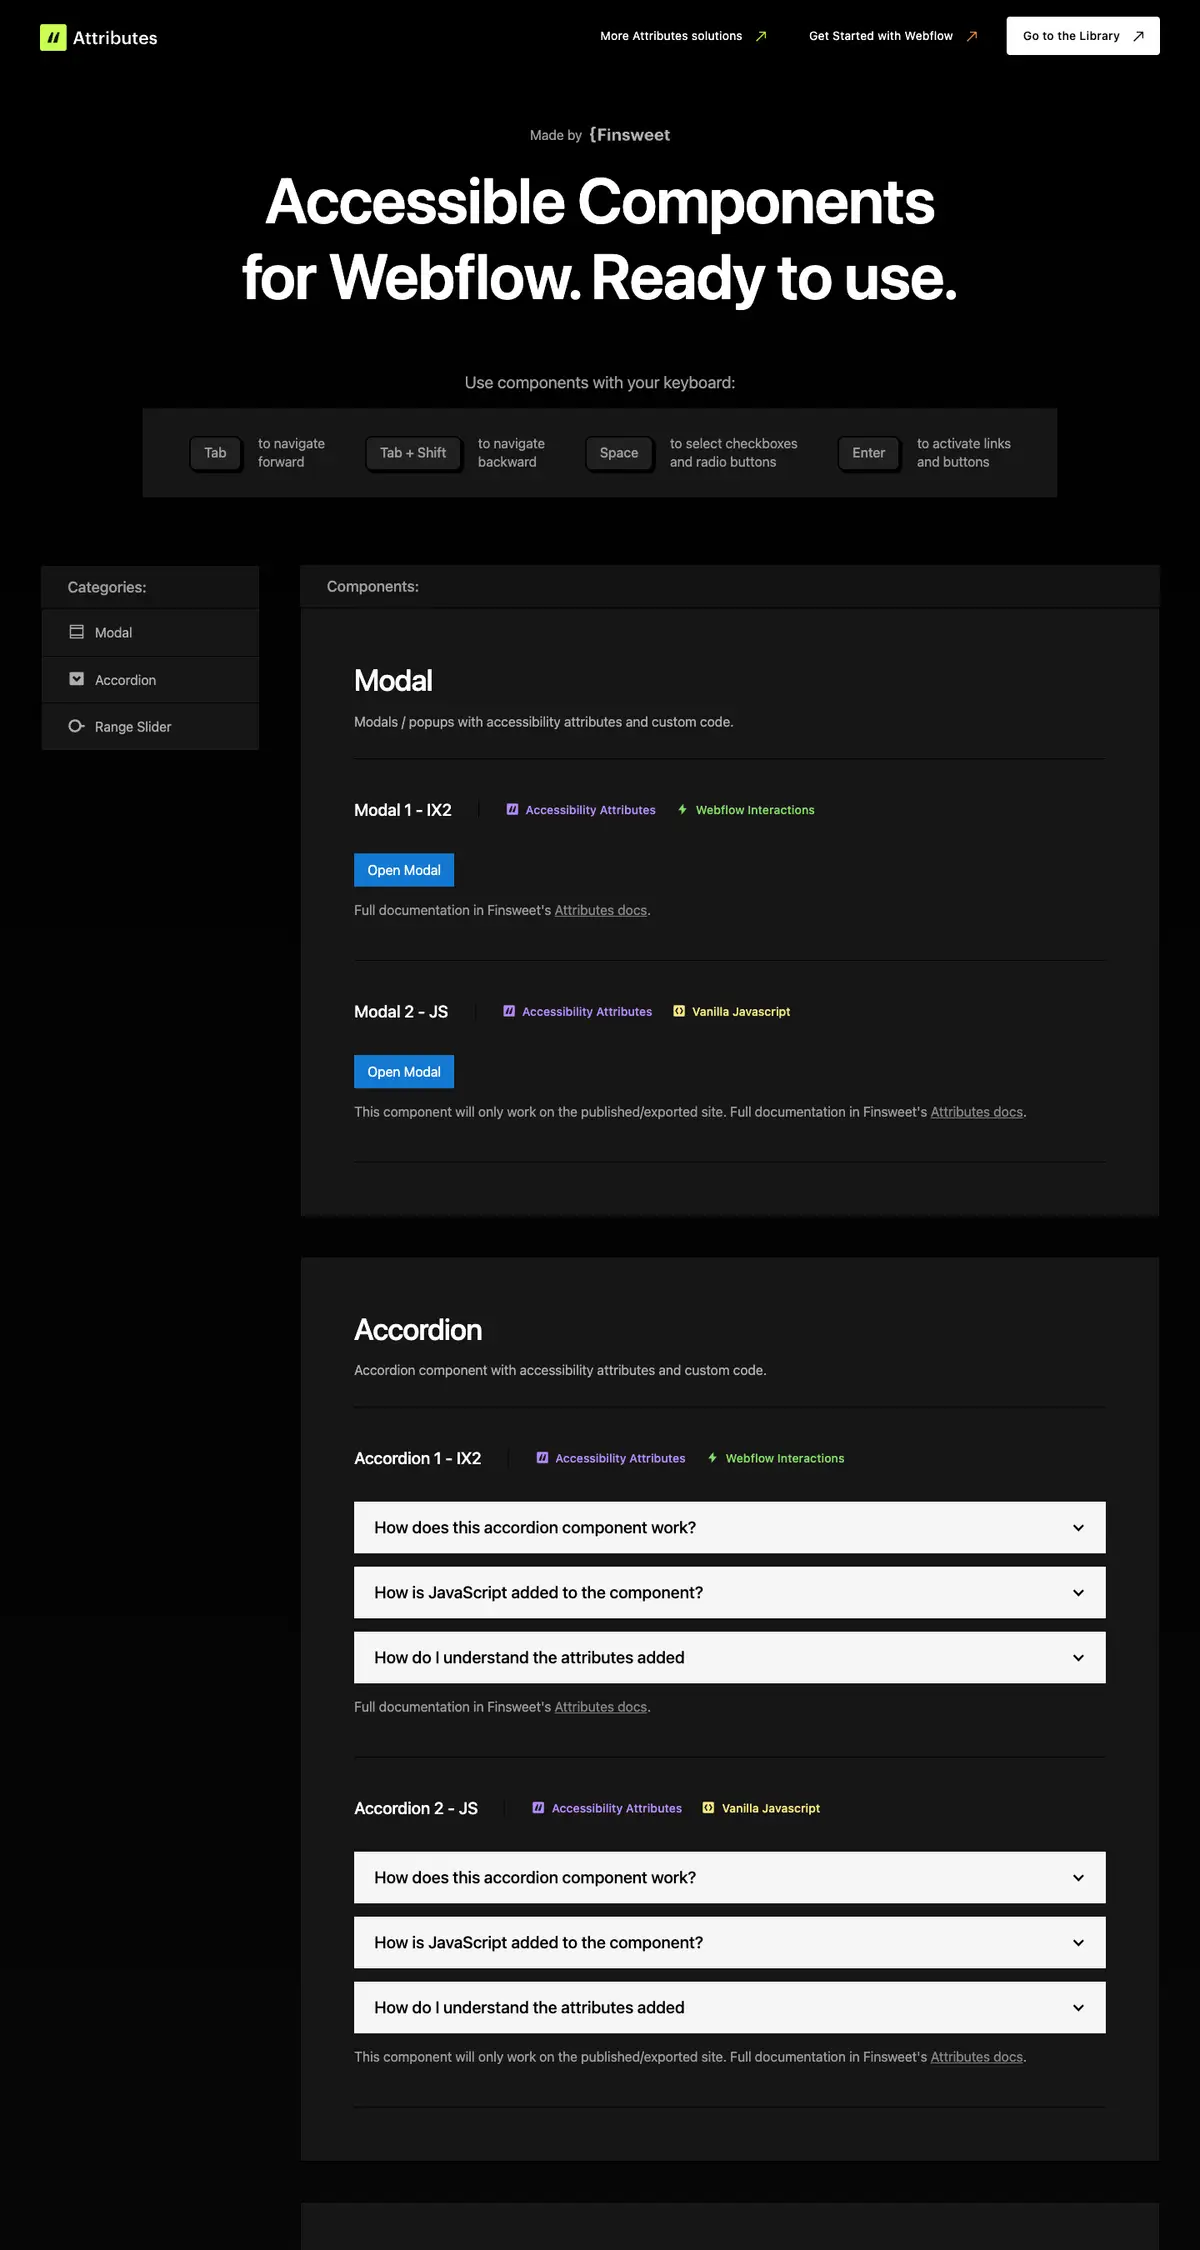Click the 'Accordion 1 - IX2' heading

(418, 1458)
